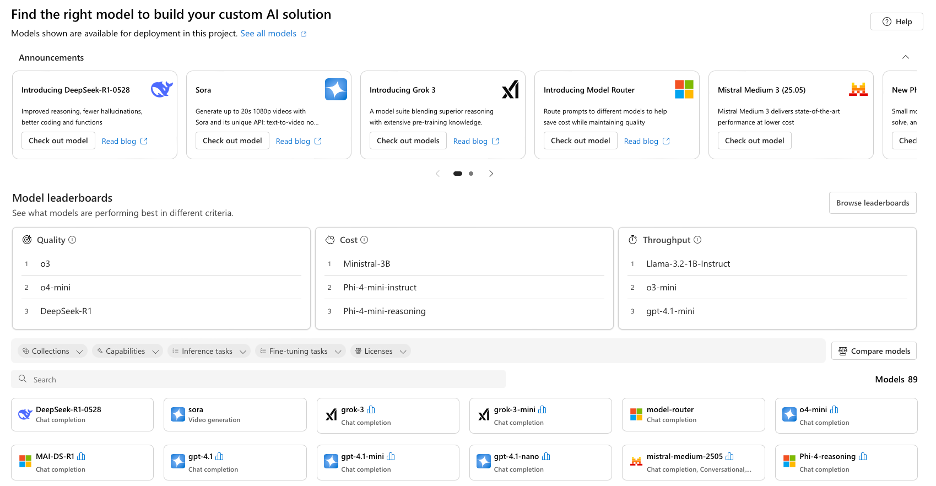Click benchmark chart icon beside MAI-DS-R1
The image size is (936, 486).
point(81,456)
